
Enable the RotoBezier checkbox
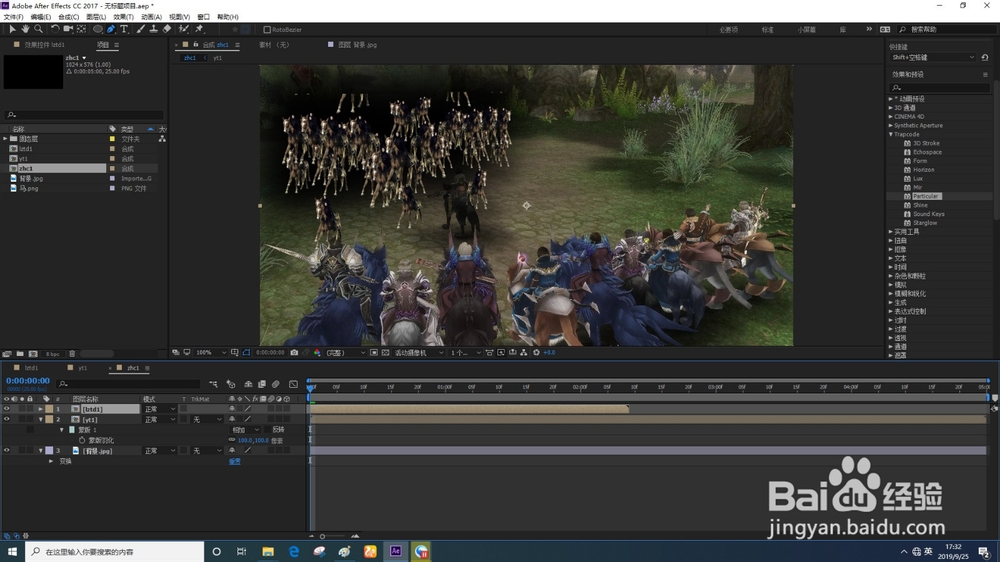click(267, 29)
